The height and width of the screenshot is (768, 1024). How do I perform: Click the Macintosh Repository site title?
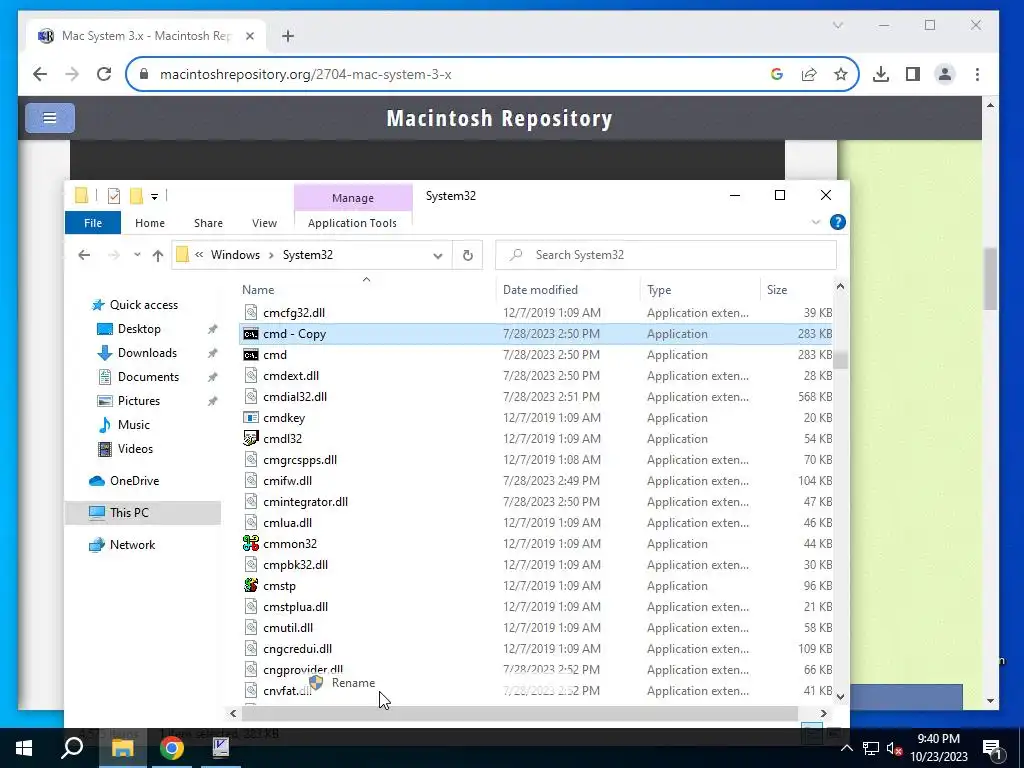(x=500, y=118)
